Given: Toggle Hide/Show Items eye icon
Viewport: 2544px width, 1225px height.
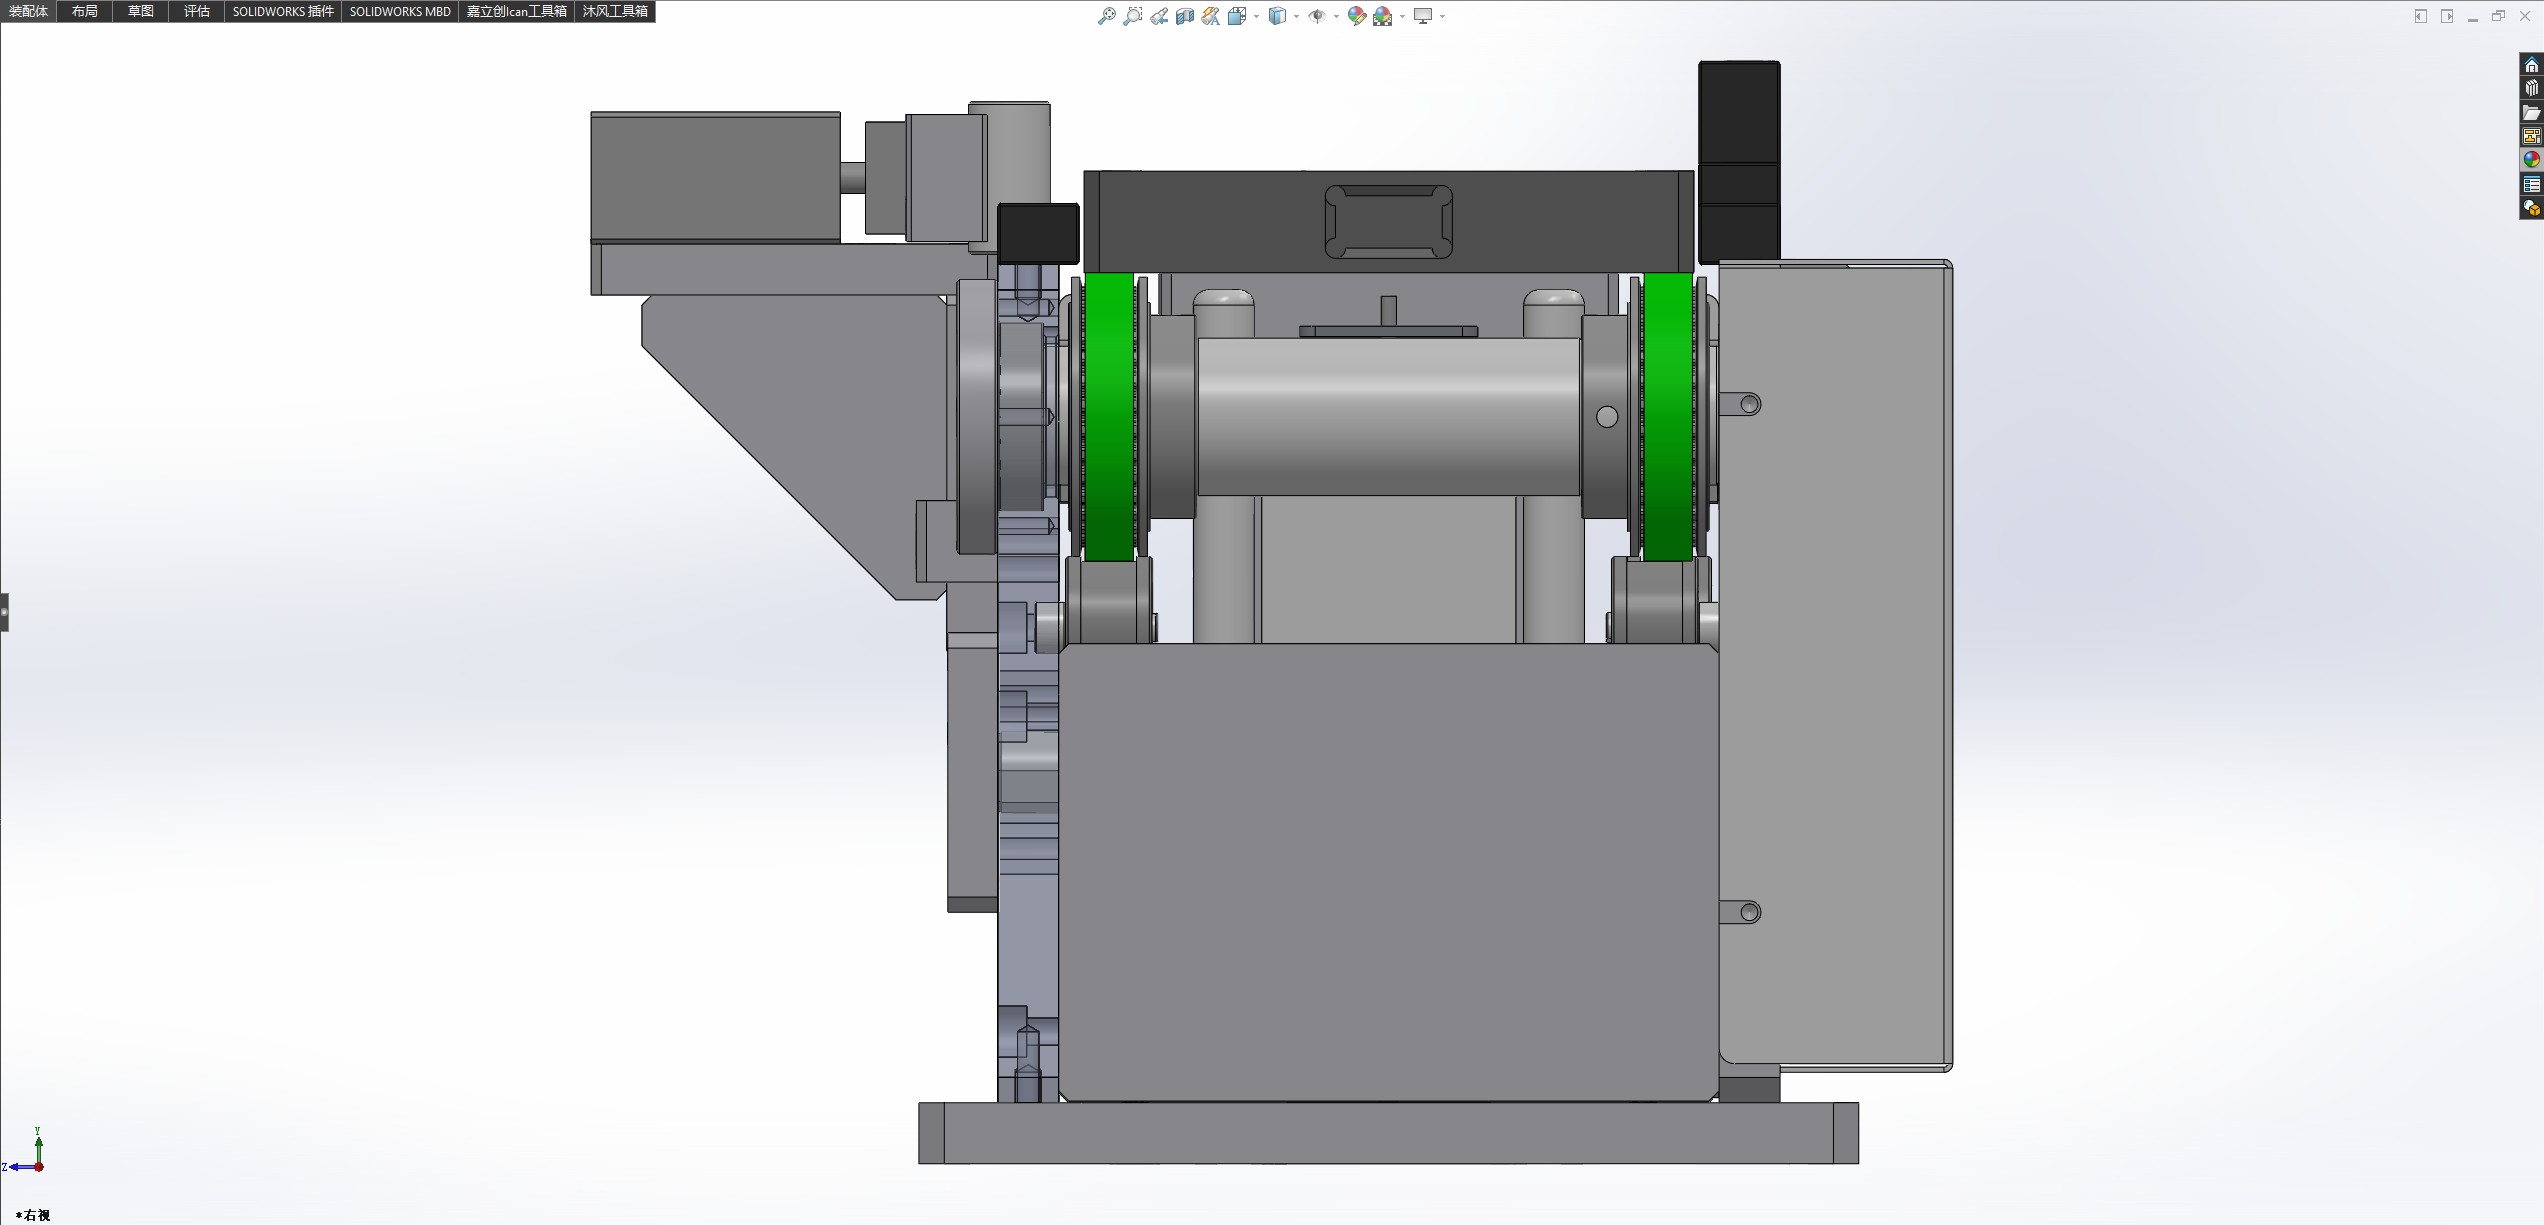Looking at the screenshot, I should [x=1317, y=16].
